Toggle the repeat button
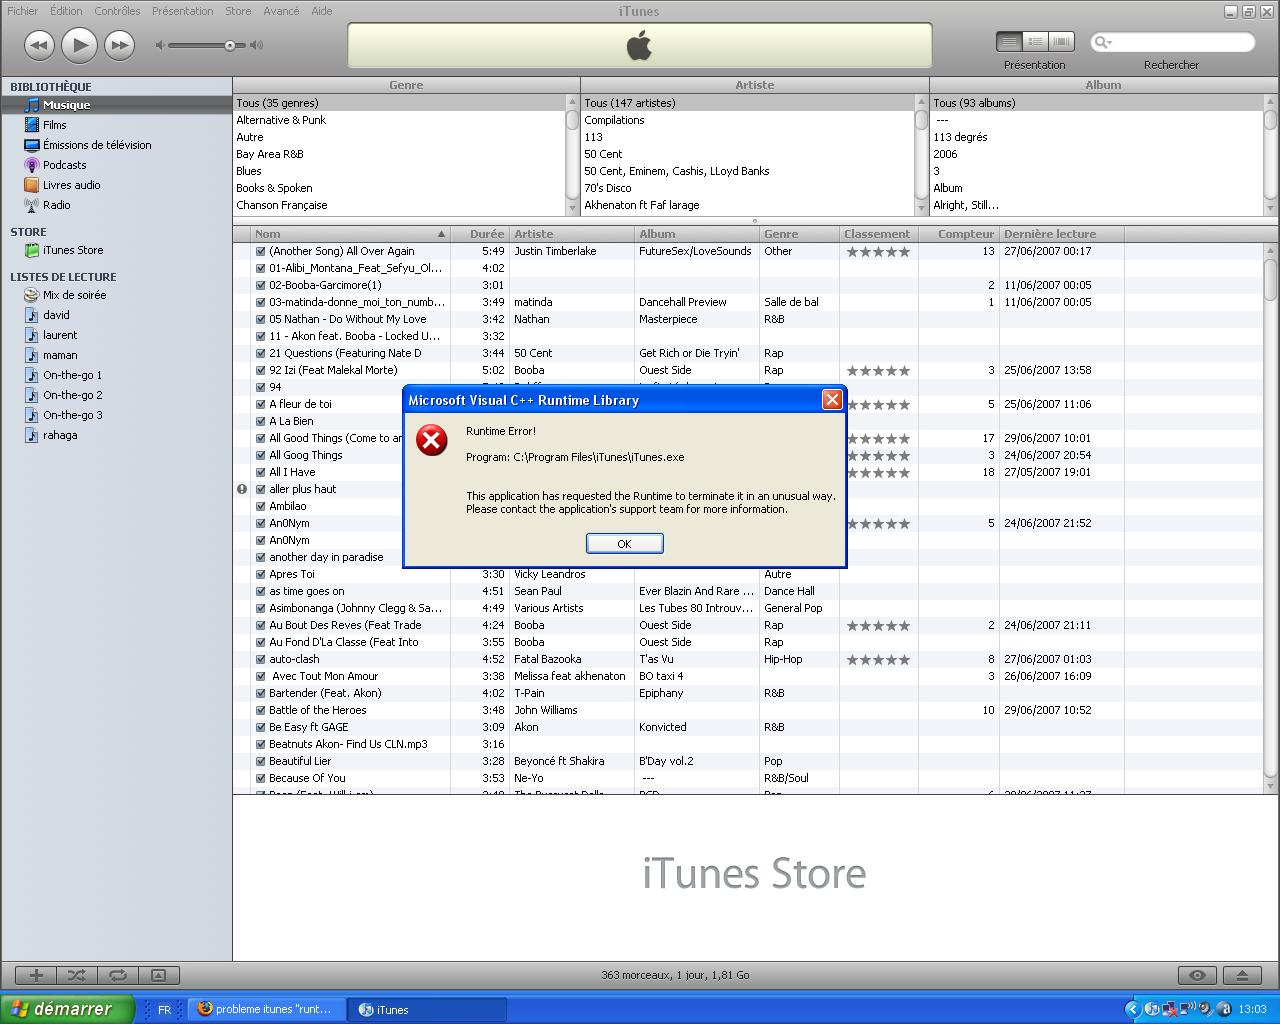Viewport: 1280px width, 1024px height. 117,975
